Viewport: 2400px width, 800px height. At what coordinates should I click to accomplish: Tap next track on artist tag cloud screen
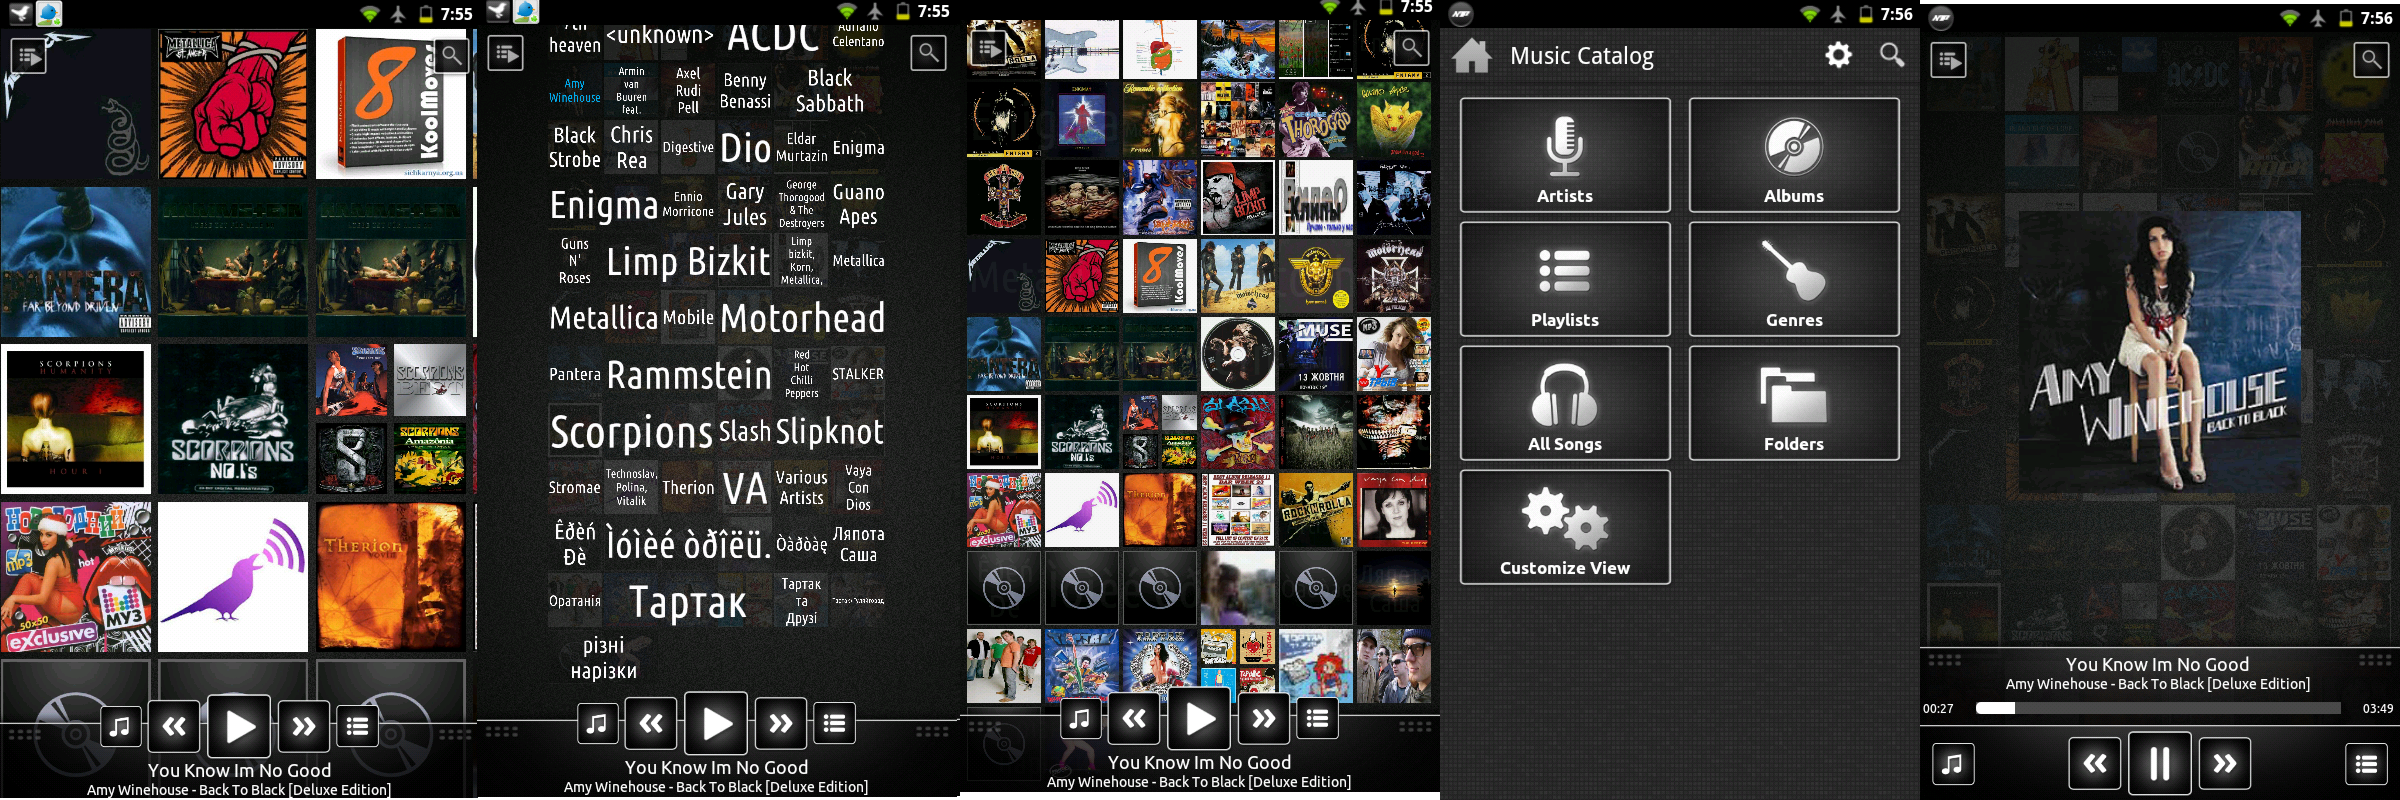781,723
